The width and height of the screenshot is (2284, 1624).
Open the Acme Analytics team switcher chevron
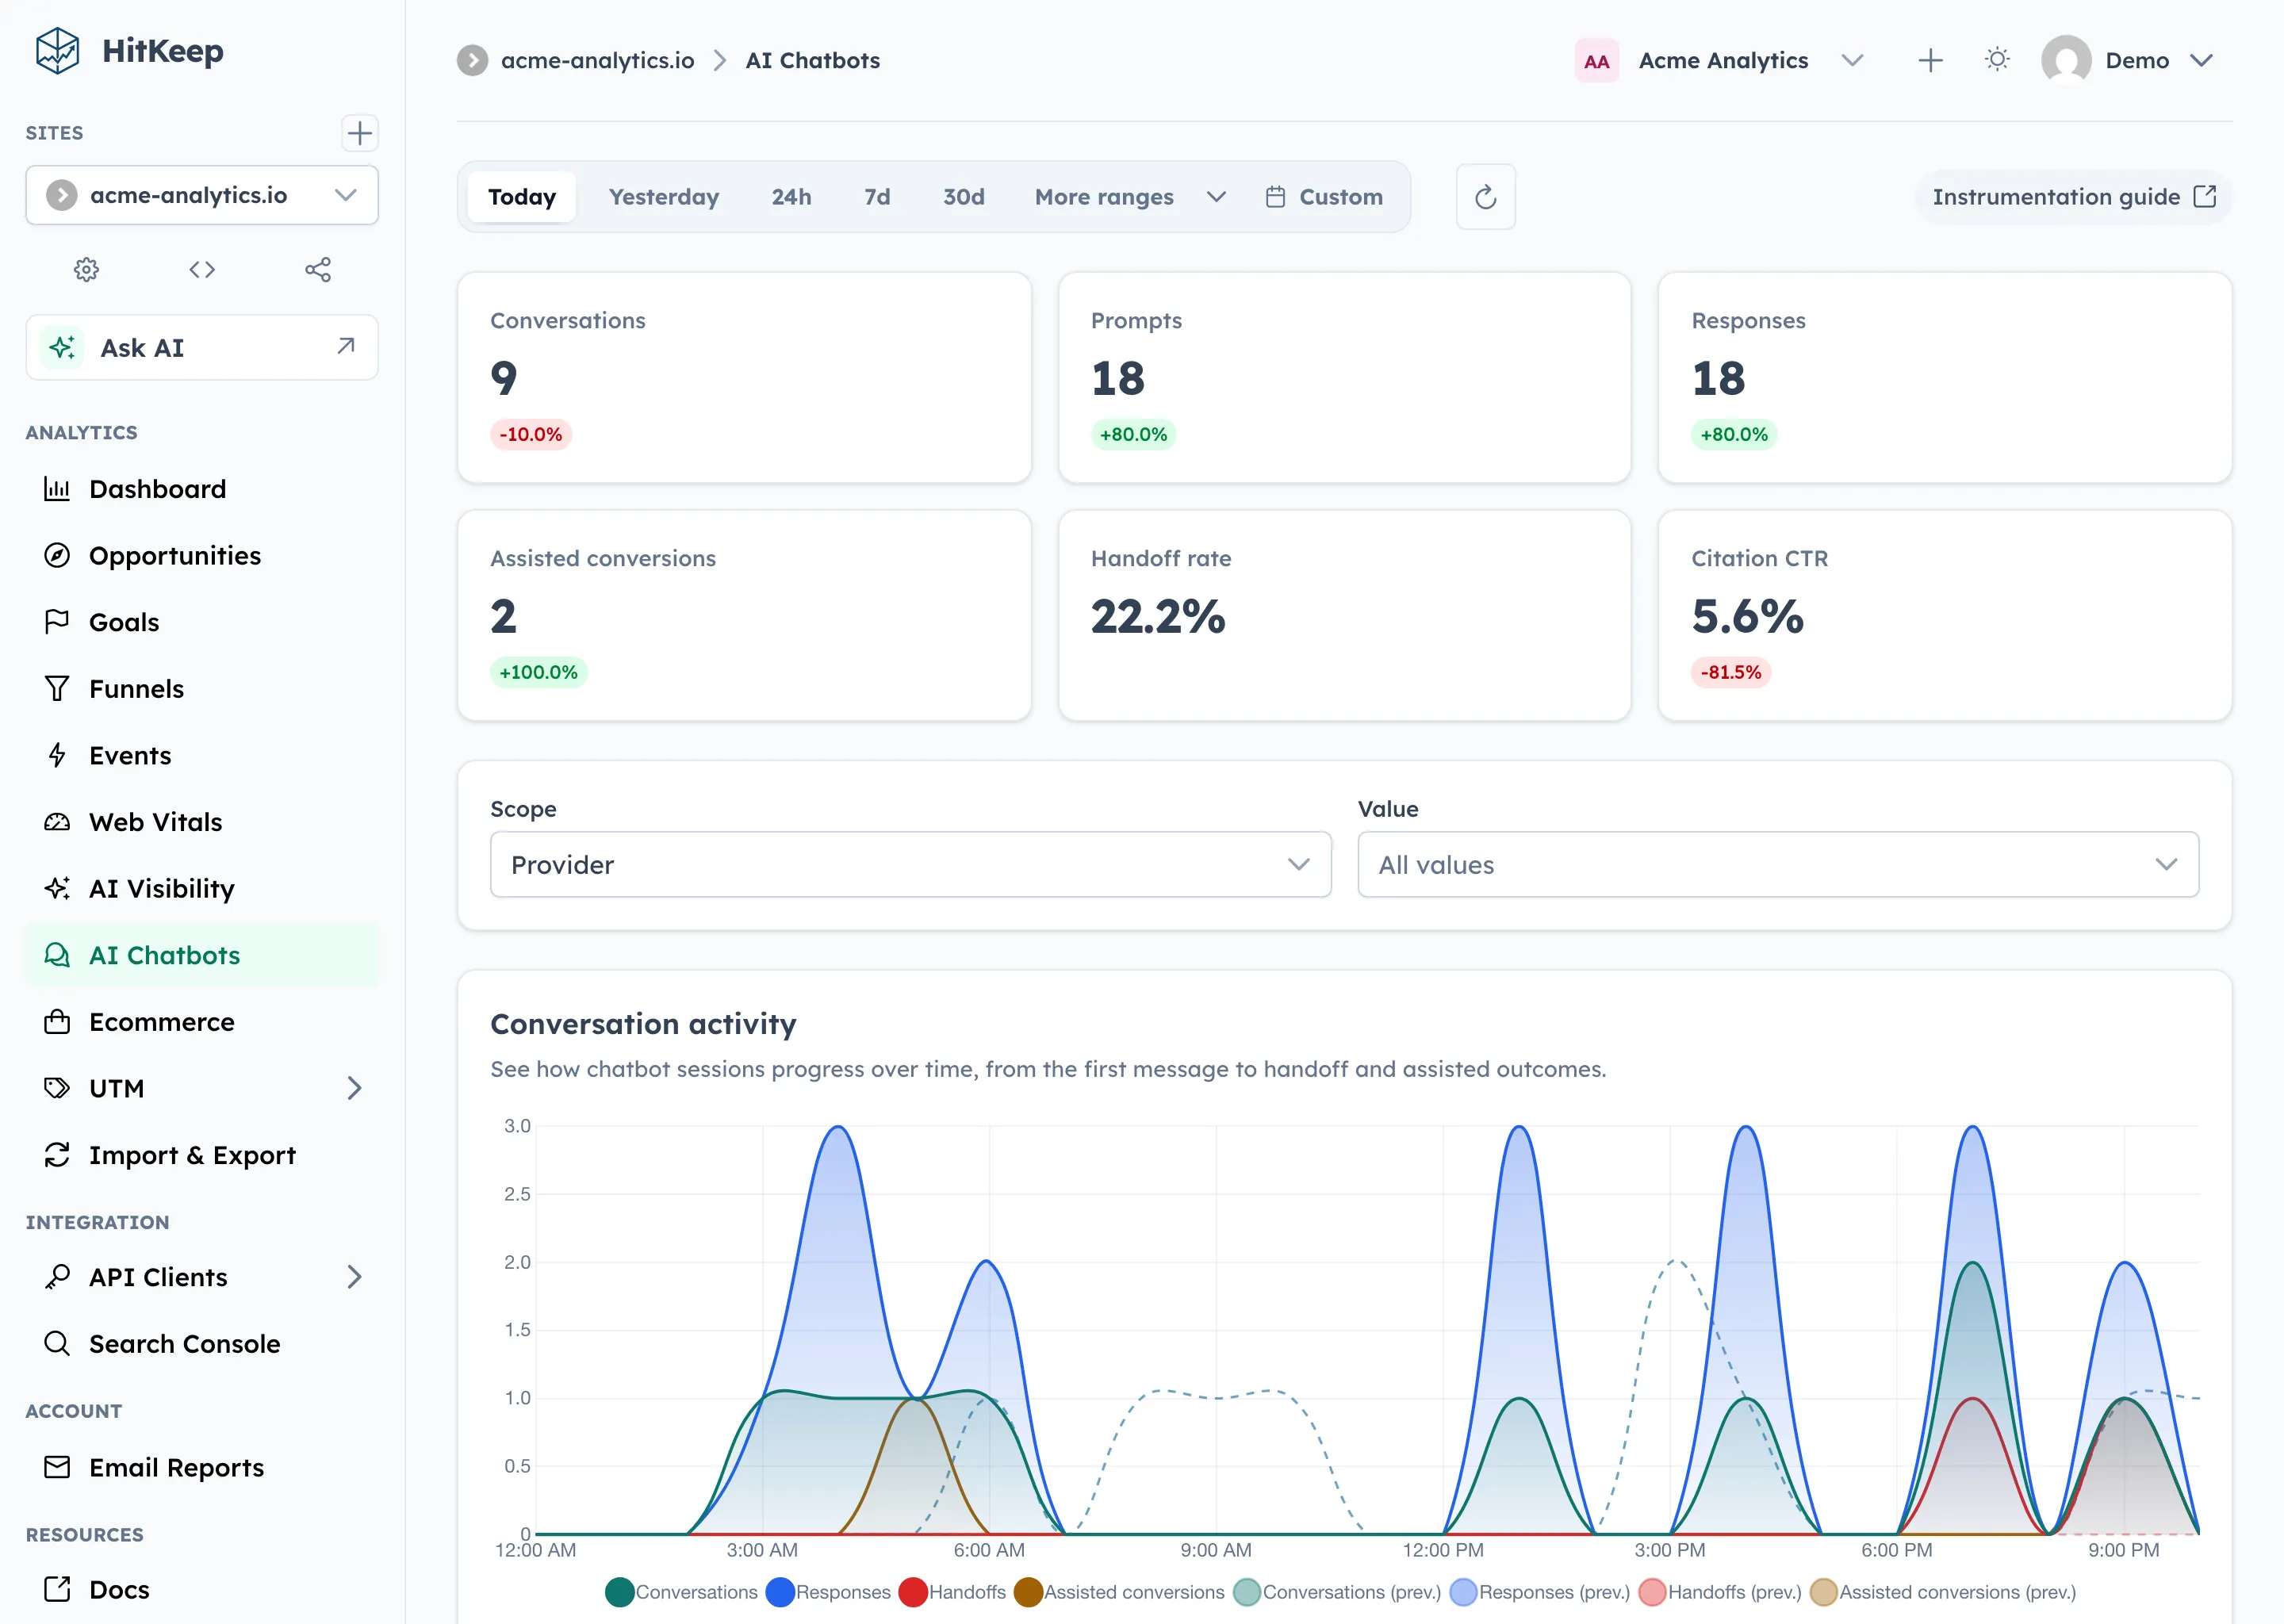[x=1852, y=60]
